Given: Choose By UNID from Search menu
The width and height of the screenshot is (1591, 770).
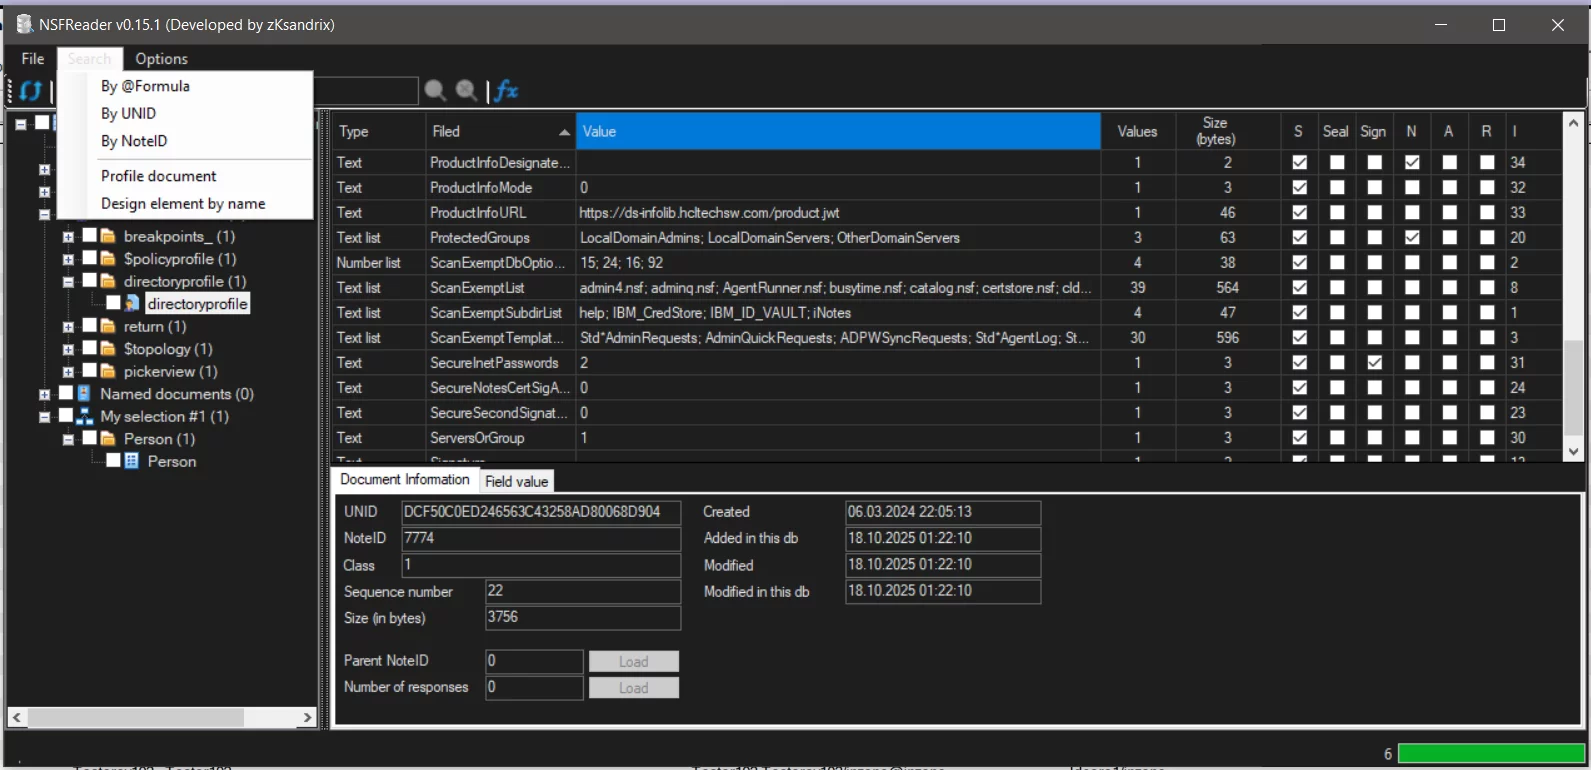Looking at the screenshot, I should tap(128, 113).
